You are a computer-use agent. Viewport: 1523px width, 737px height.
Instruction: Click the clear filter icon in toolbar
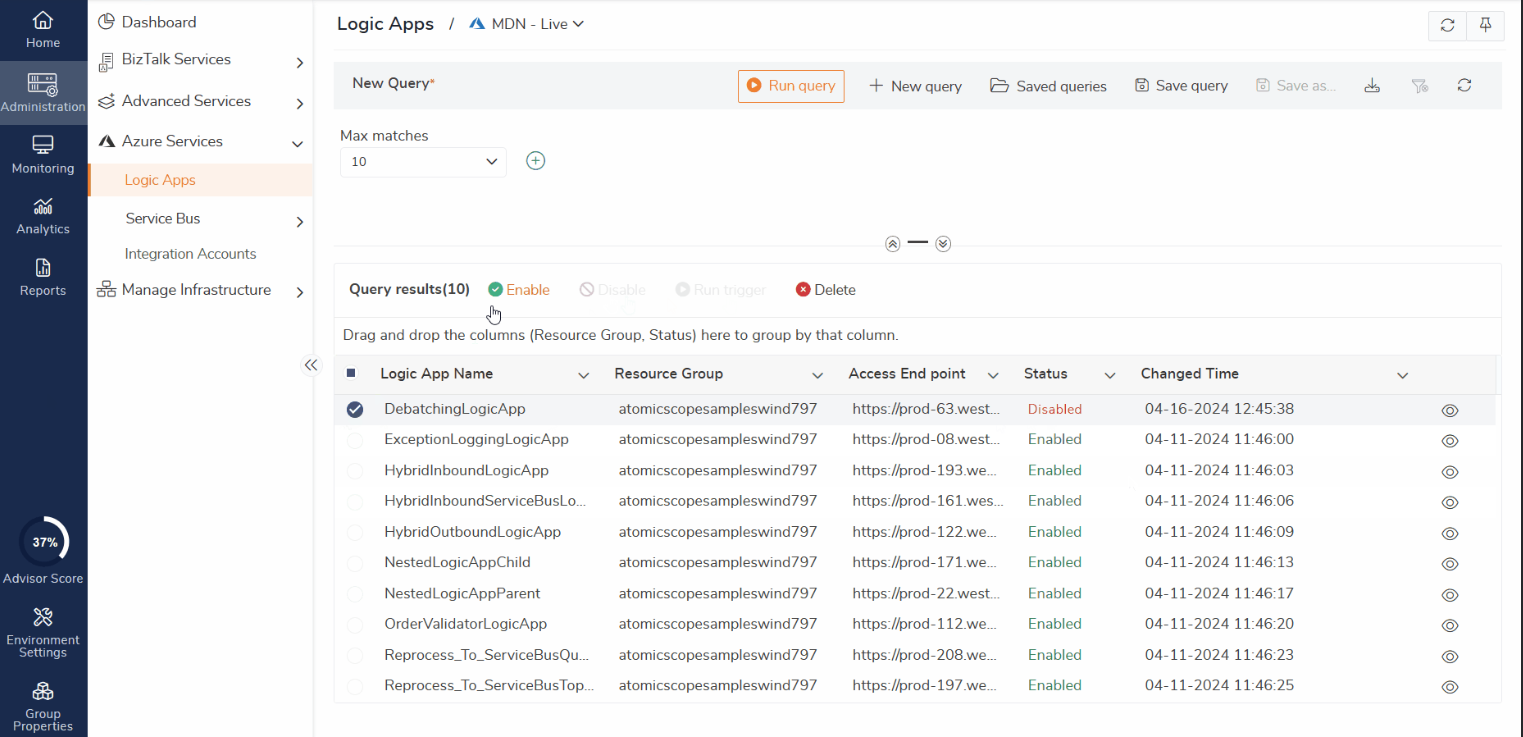[x=1419, y=86]
